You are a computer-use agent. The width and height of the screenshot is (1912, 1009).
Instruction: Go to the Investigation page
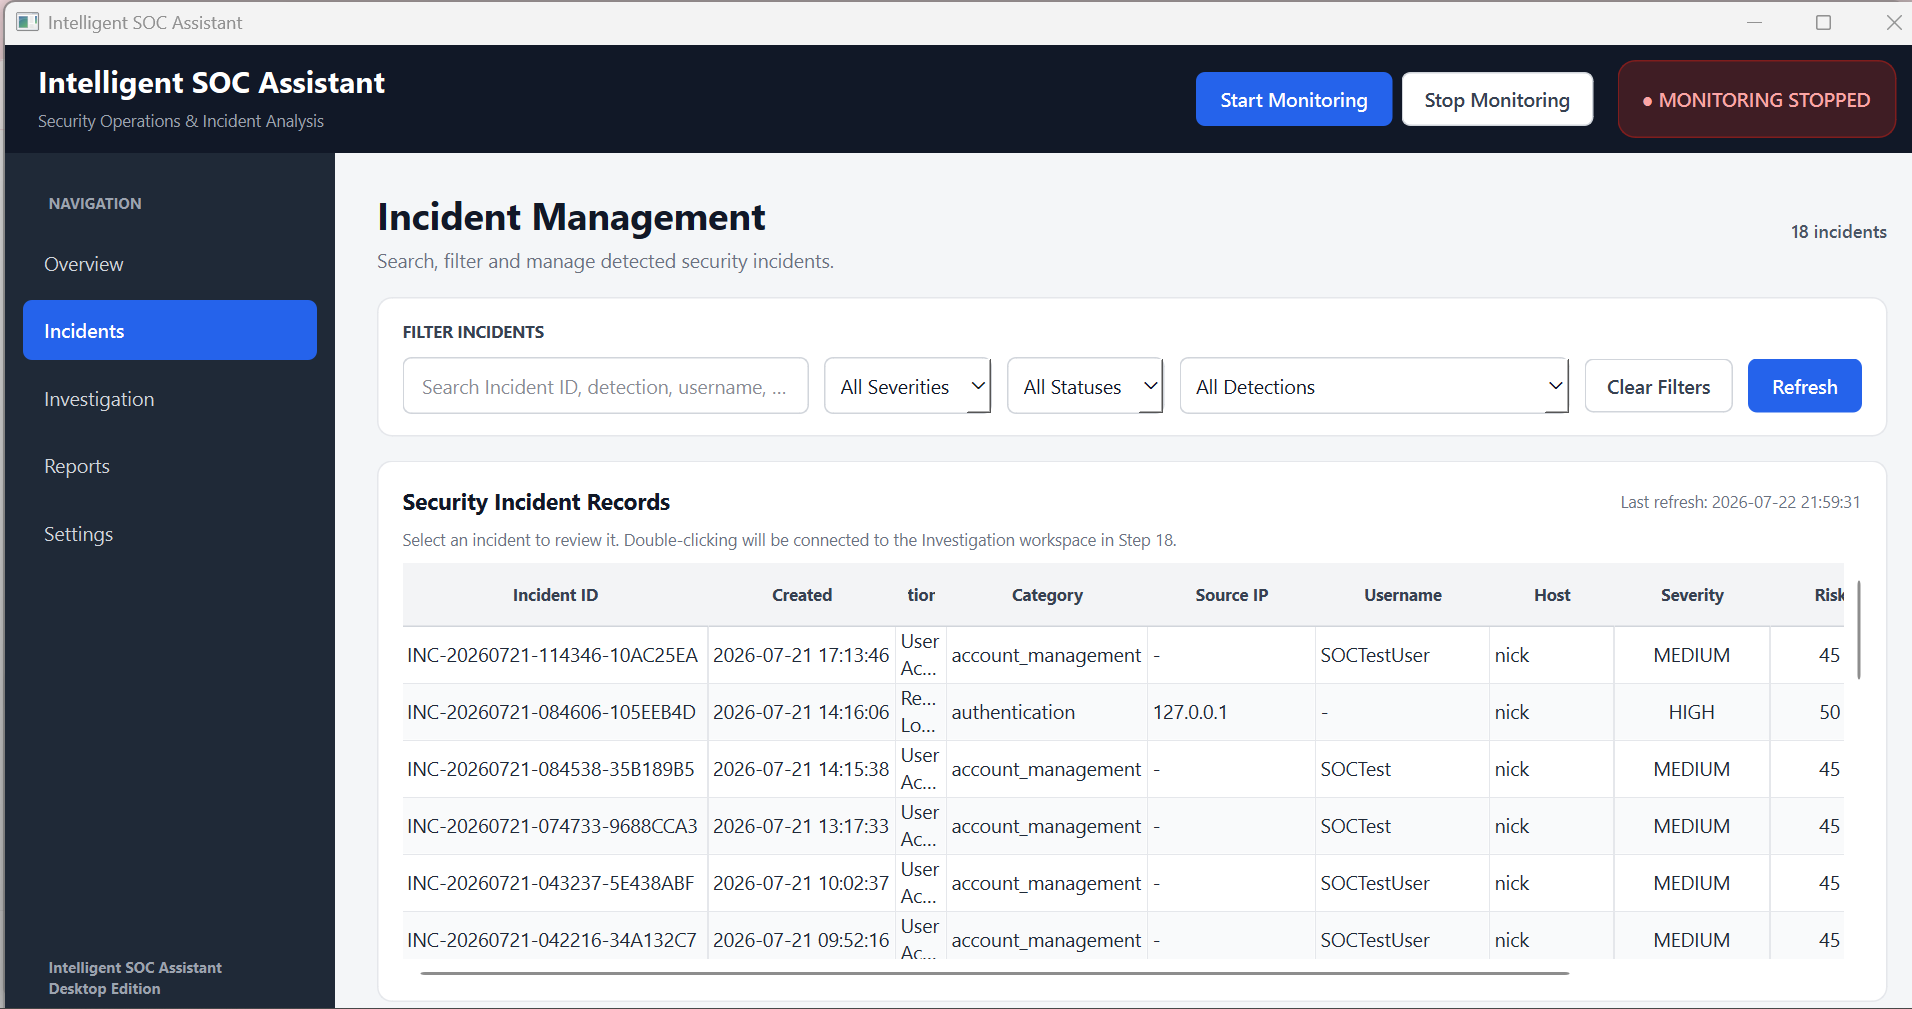tap(170, 399)
